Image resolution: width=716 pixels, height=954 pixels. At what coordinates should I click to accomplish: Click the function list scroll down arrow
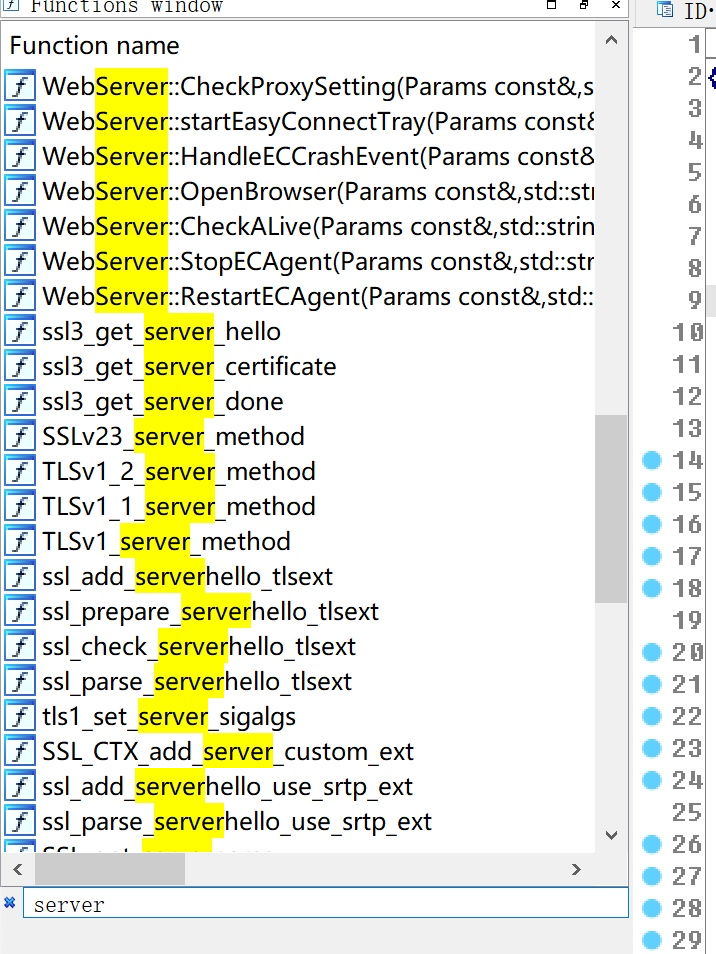pos(611,835)
